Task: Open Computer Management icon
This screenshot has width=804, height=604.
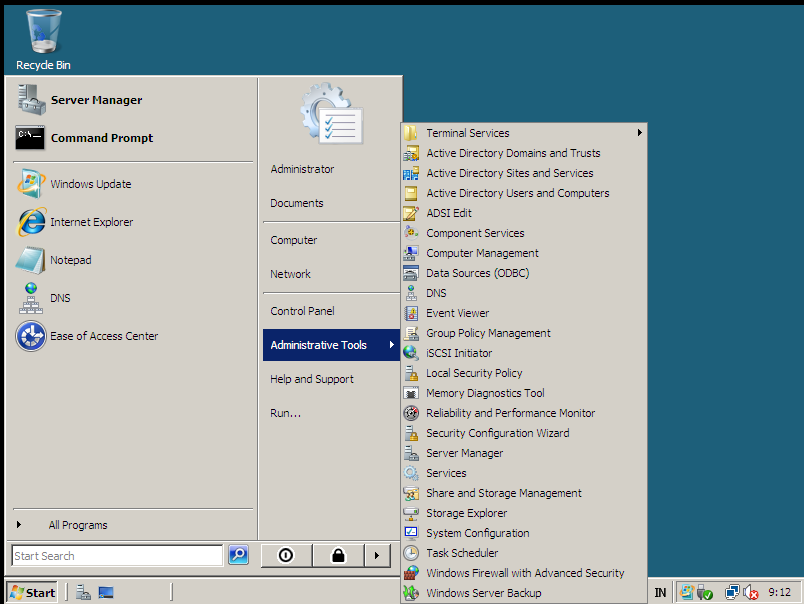Action: tap(411, 253)
